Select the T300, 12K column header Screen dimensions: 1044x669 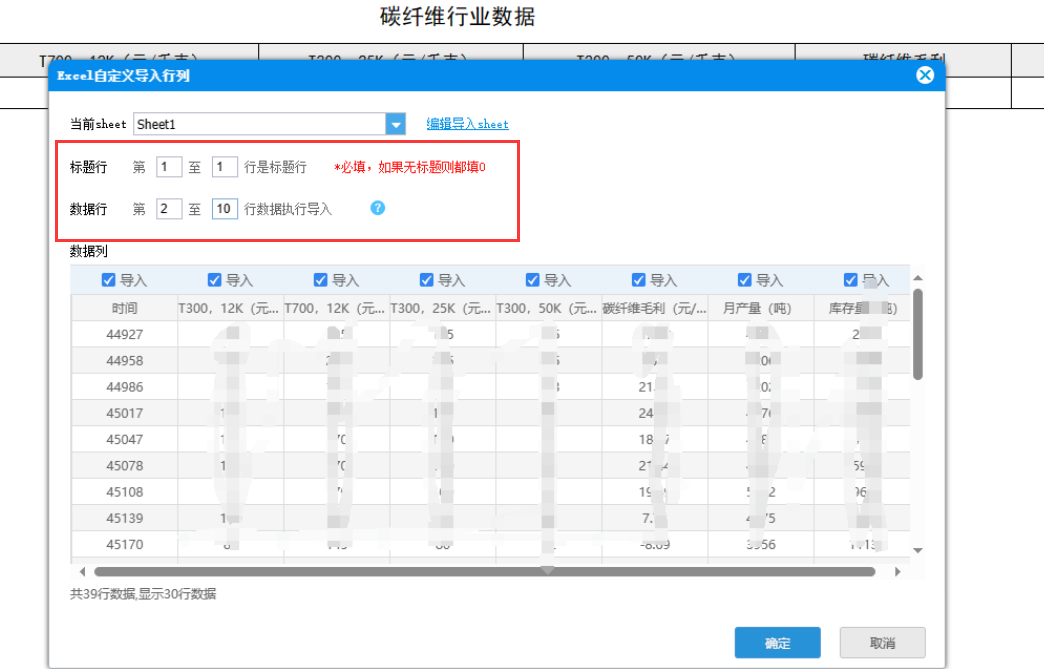[x=230, y=308]
